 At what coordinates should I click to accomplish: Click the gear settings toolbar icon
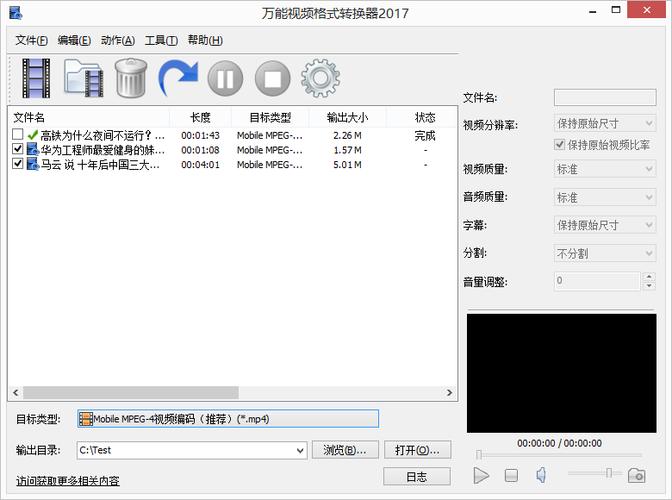click(x=320, y=78)
